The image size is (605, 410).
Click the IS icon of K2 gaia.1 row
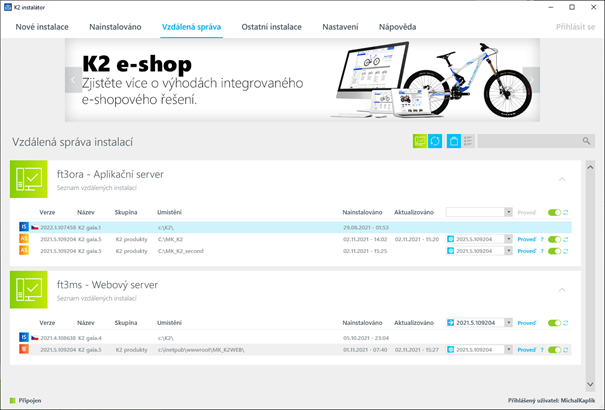click(24, 227)
